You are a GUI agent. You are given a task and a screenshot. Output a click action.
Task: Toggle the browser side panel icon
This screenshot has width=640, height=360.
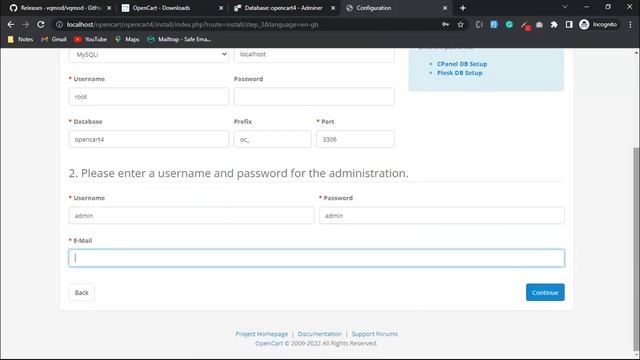point(569,24)
